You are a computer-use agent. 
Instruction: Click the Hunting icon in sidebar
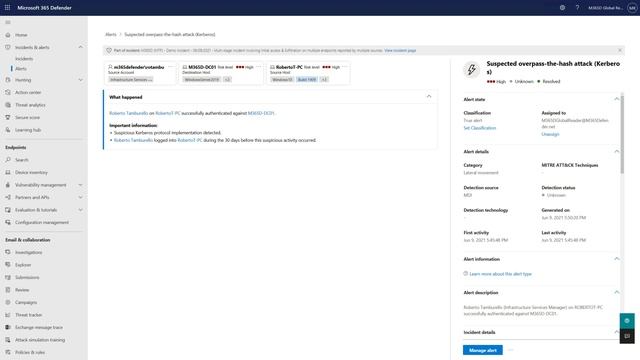pos(8,80)
